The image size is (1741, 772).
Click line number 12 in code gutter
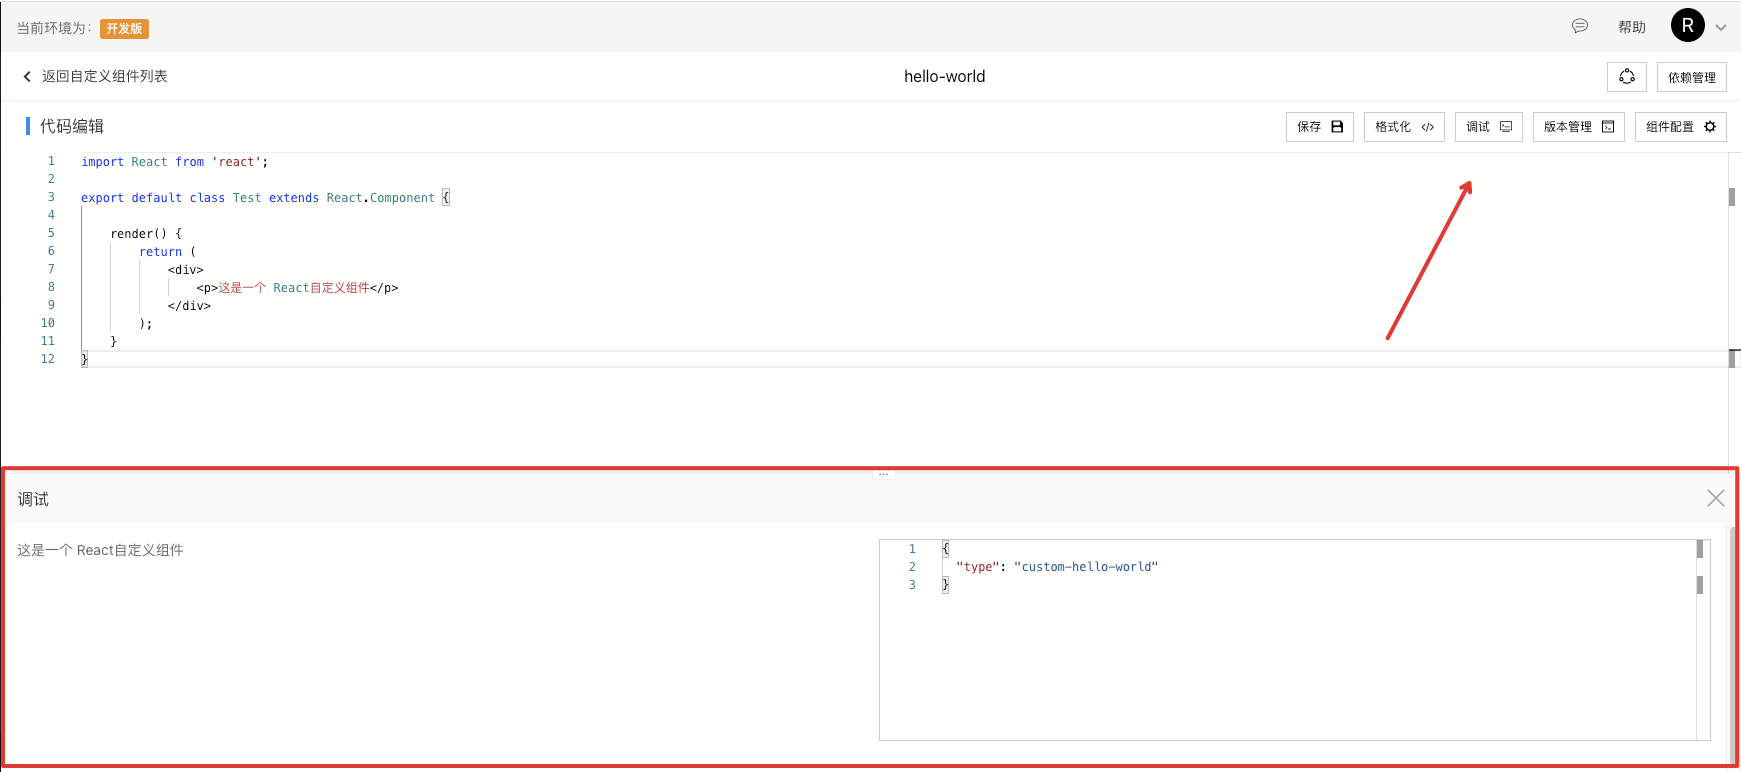48,359
